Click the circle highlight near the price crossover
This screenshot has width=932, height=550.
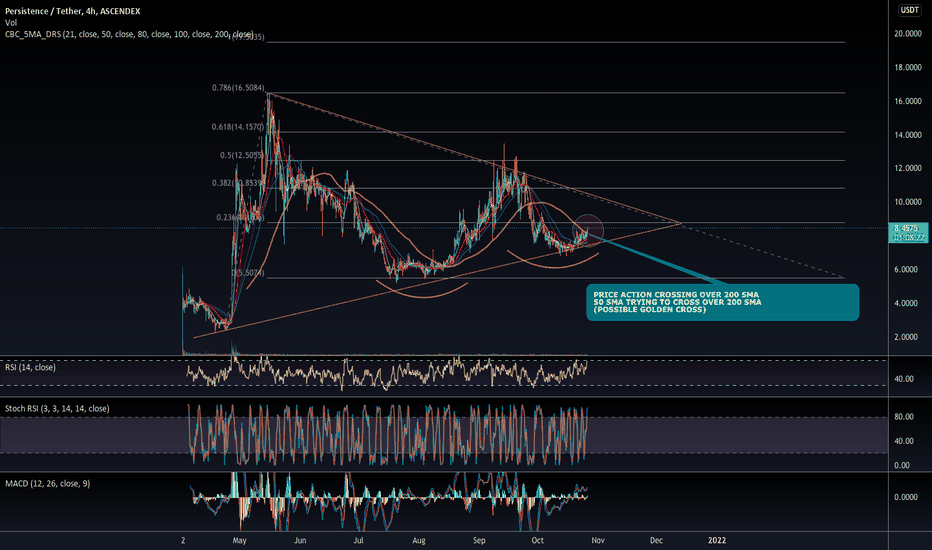(x=588, y=230)
